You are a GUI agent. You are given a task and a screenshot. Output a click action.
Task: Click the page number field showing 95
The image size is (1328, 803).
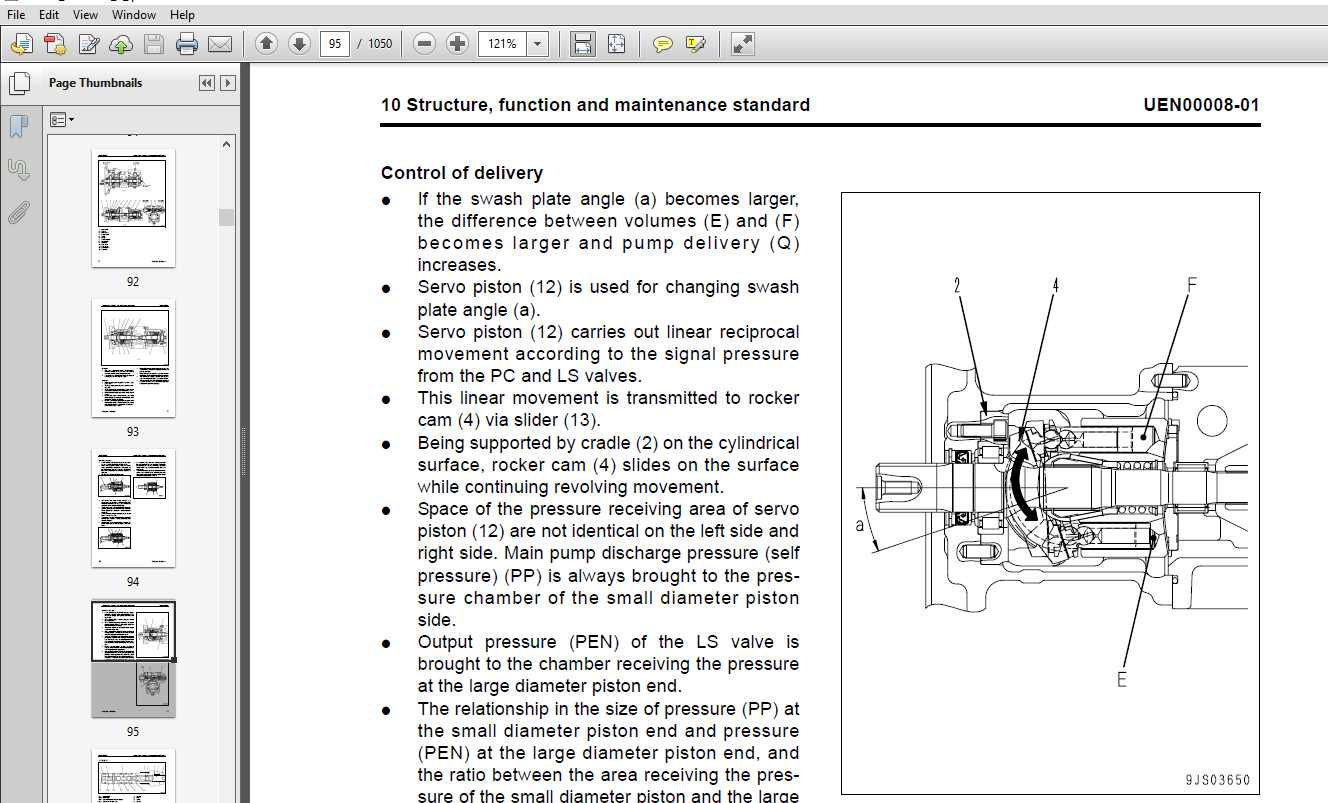click(334, 44)
